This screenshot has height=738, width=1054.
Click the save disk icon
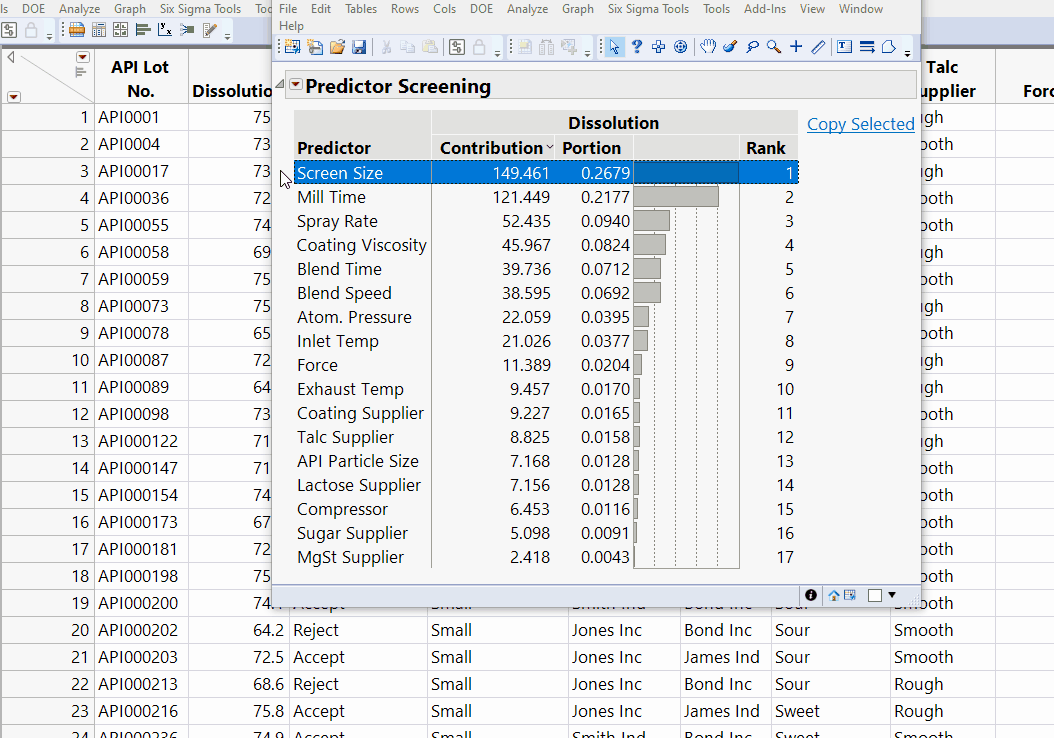pyautogui.click(x=359, y=47)
